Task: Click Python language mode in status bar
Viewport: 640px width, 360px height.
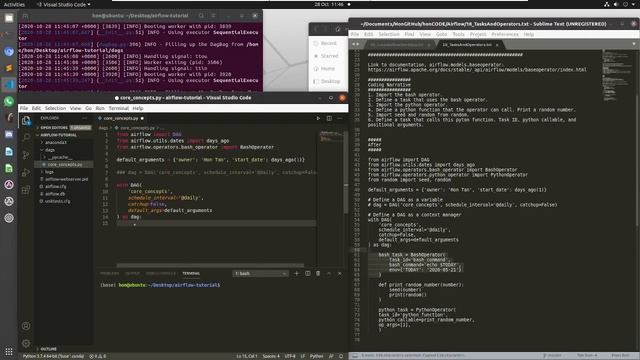Action: [316, 356]
